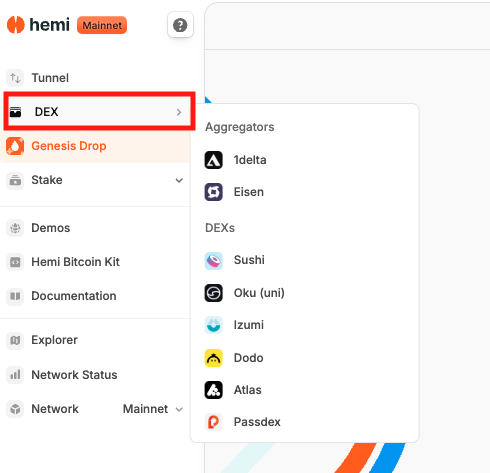The image size is (490, 473).
Task: Select the Izumi DEX icon
Action: click(213, 325)
